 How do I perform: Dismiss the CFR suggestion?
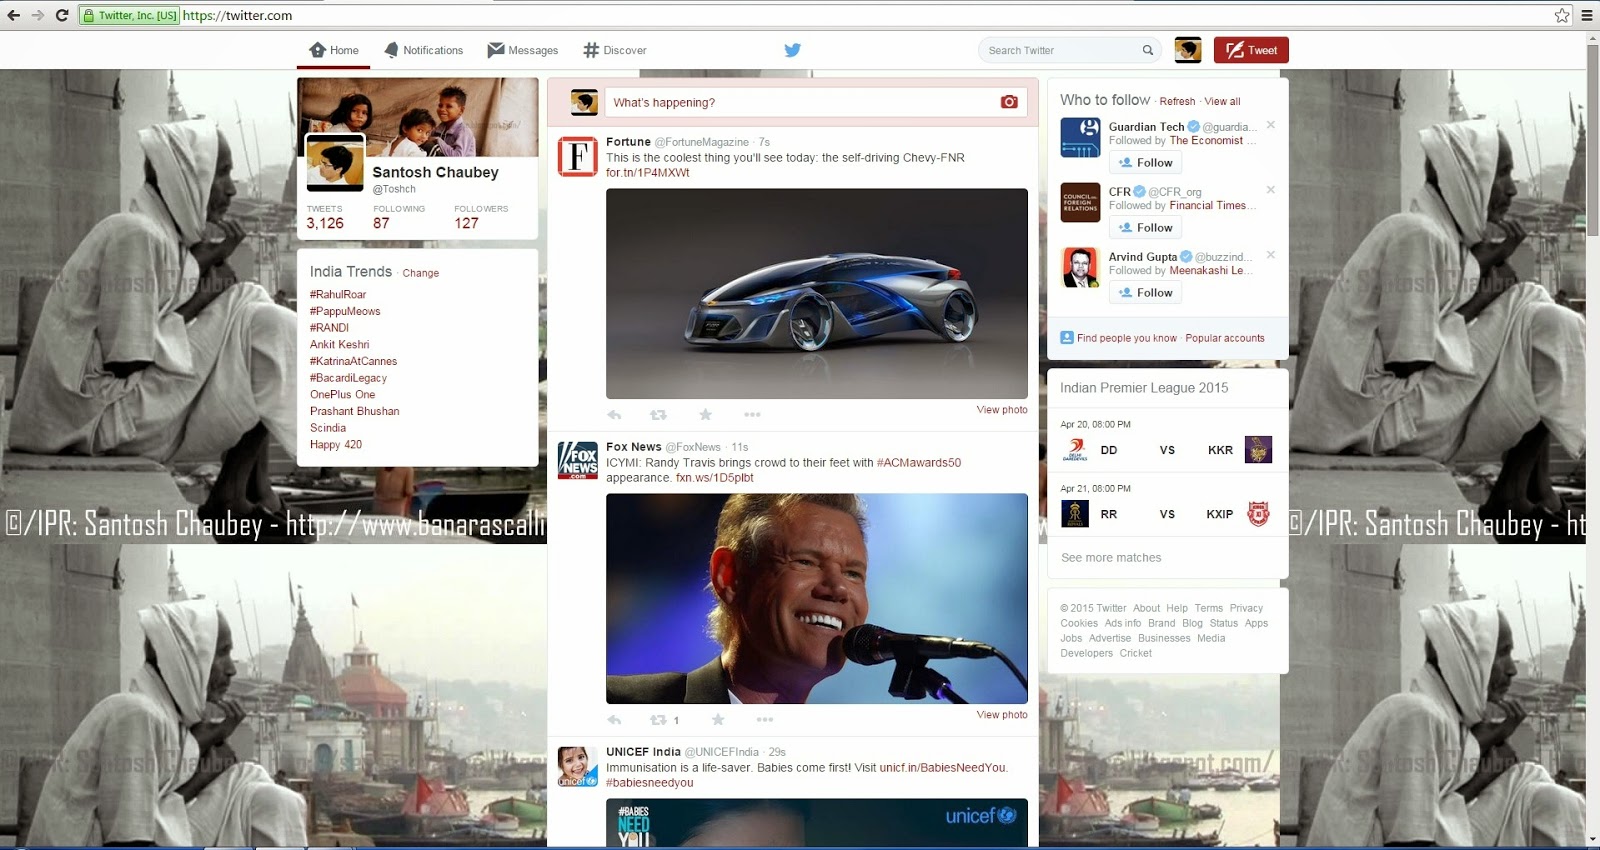tap(1271, 190)
